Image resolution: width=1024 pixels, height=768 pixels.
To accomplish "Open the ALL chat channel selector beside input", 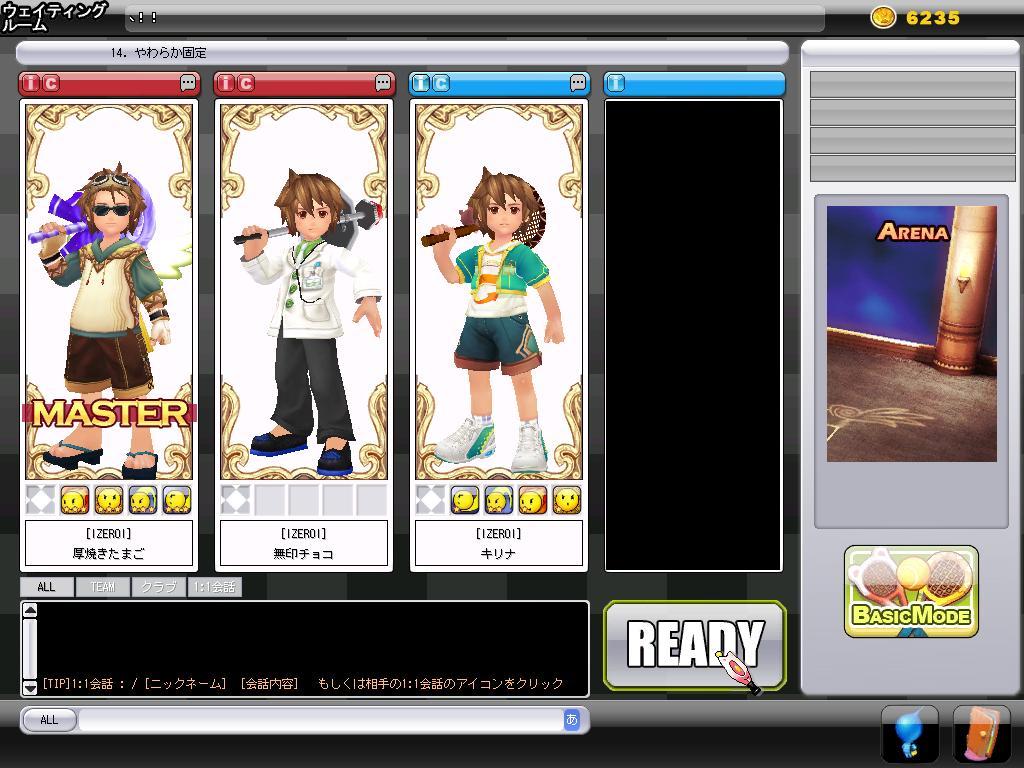I will point(48,719).
